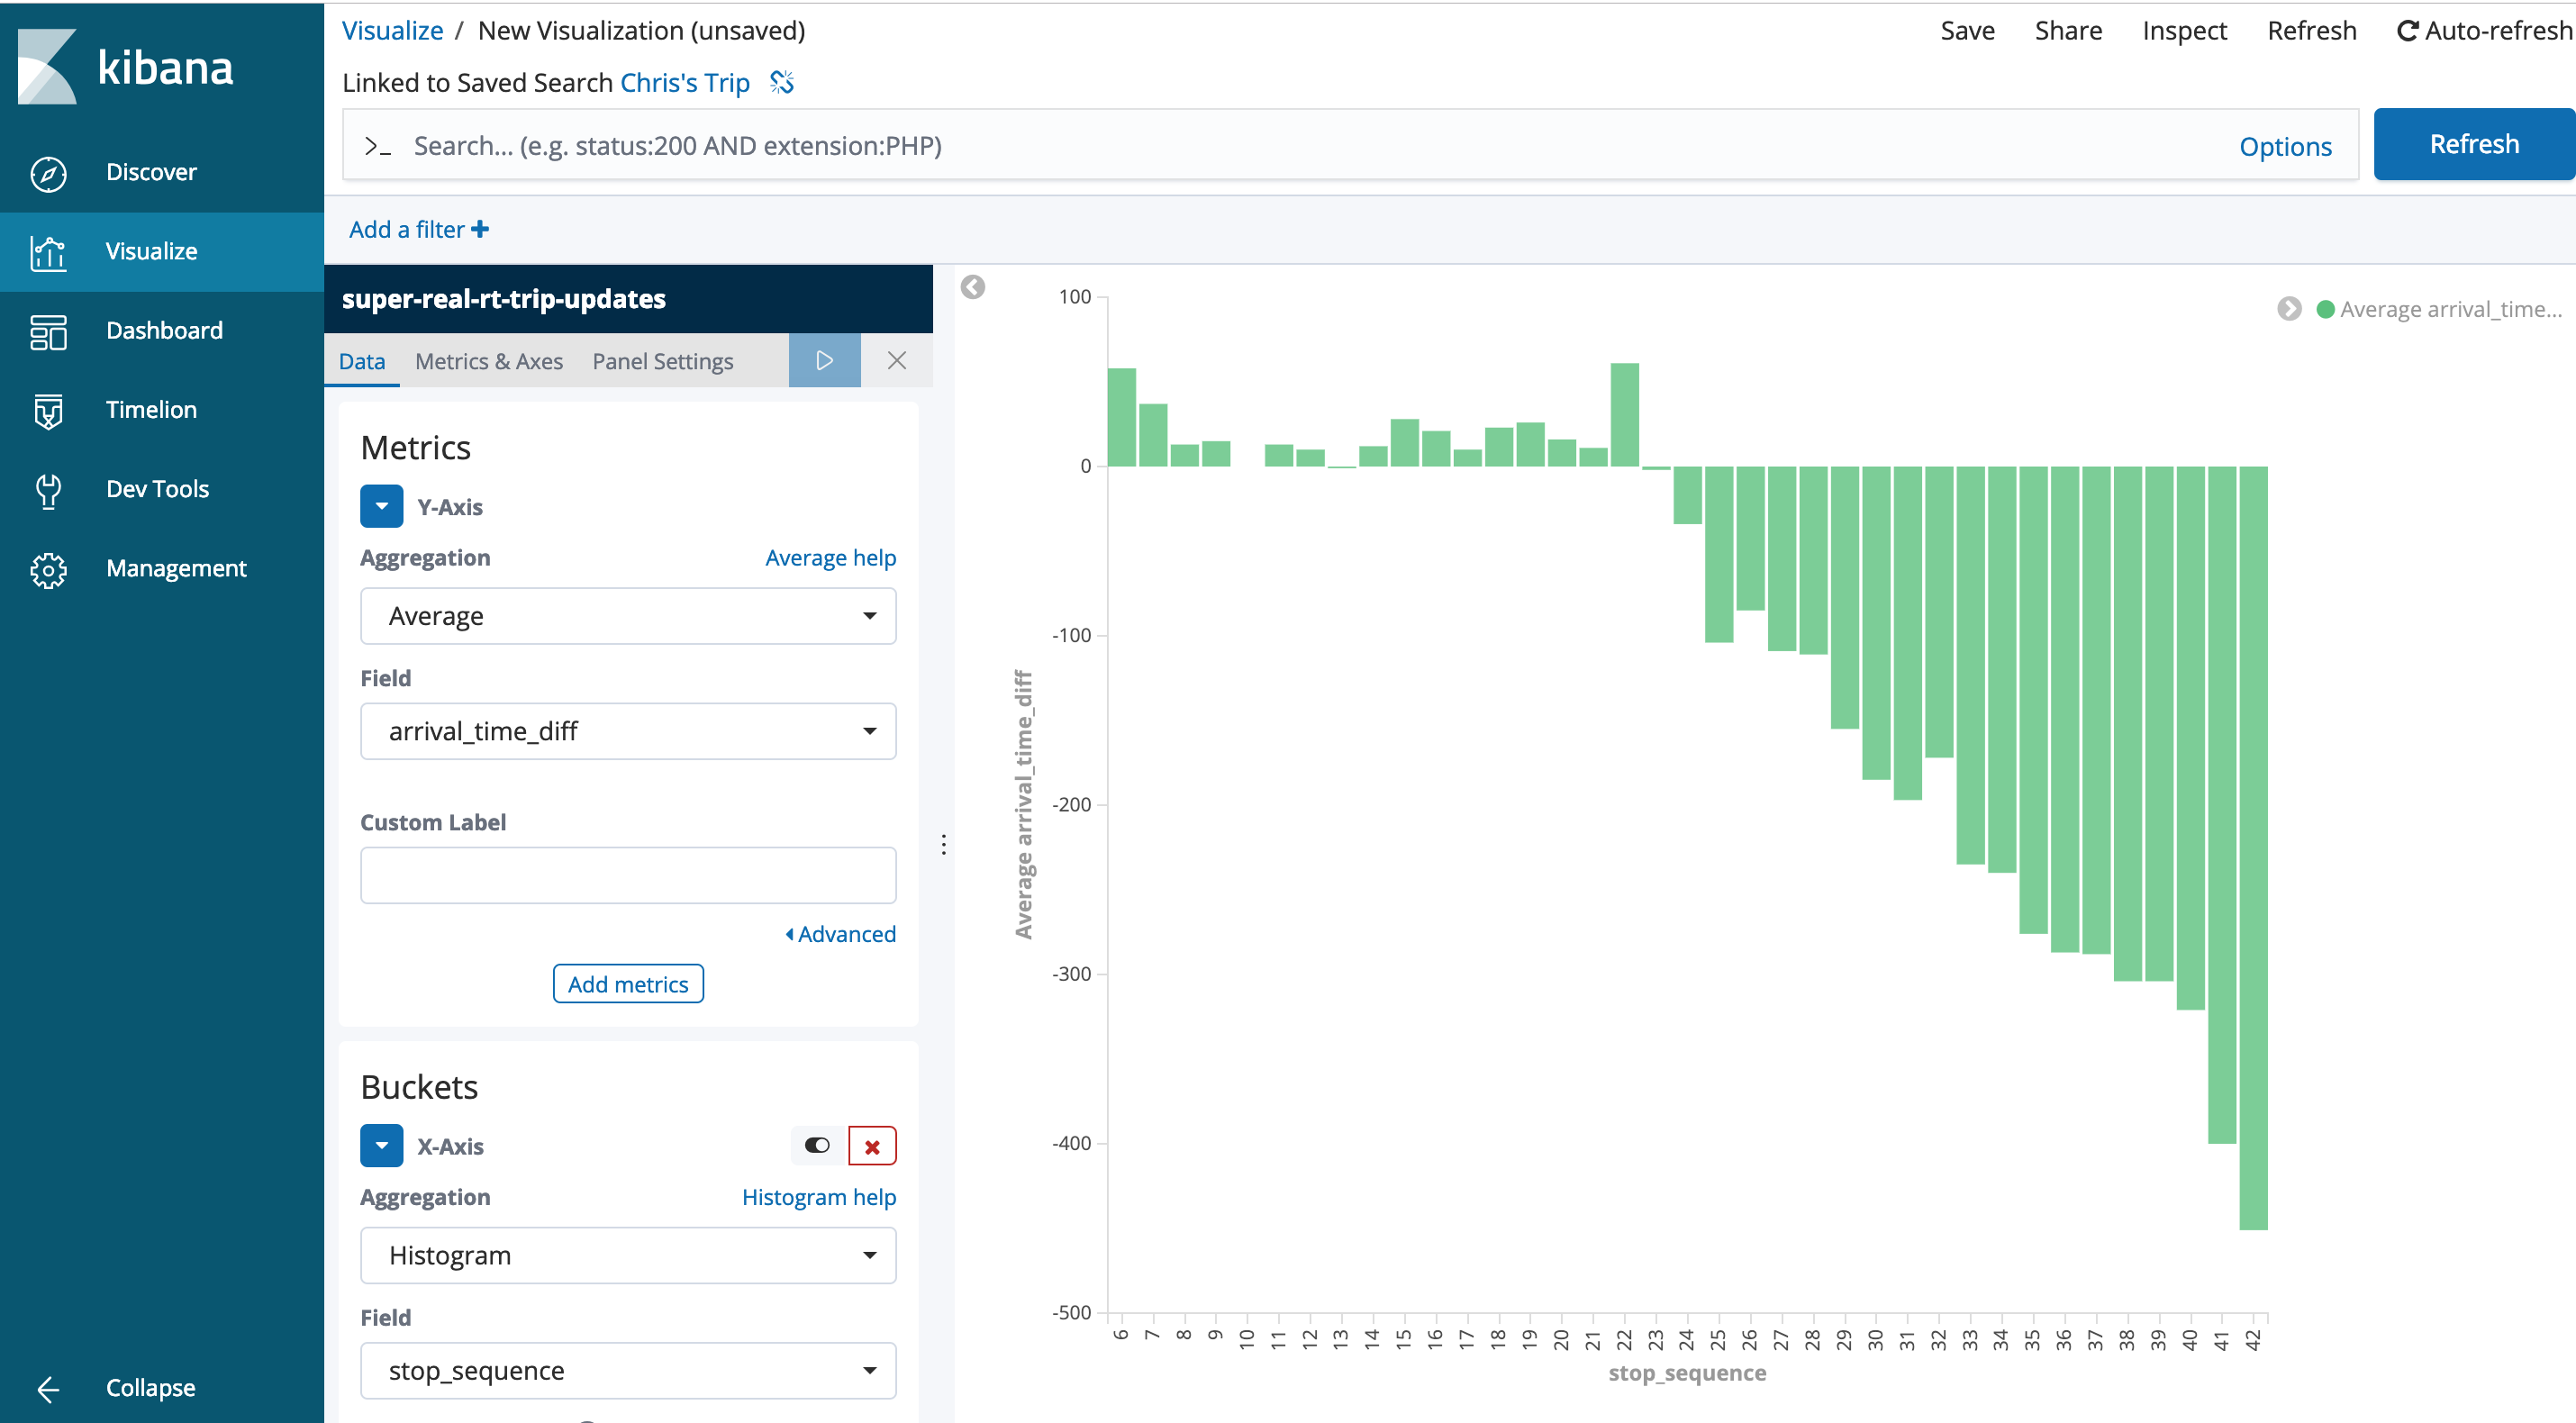Switch to the Panel Settings tab
This screenshot has height=1423, width=2576.
point(662,361)
